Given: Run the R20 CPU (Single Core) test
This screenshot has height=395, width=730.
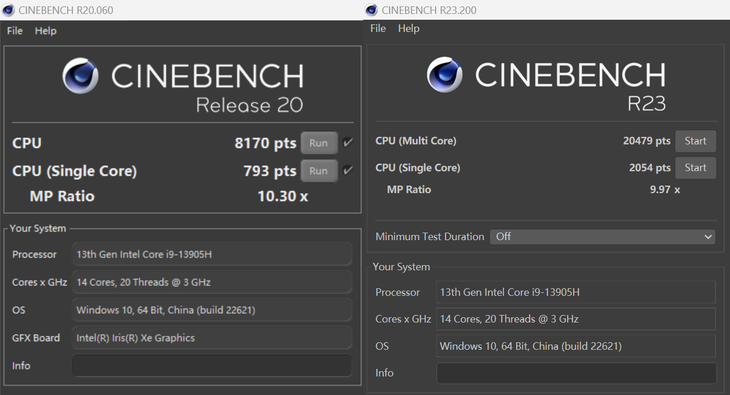Looking at the screenshot, I should pos(319,171).
